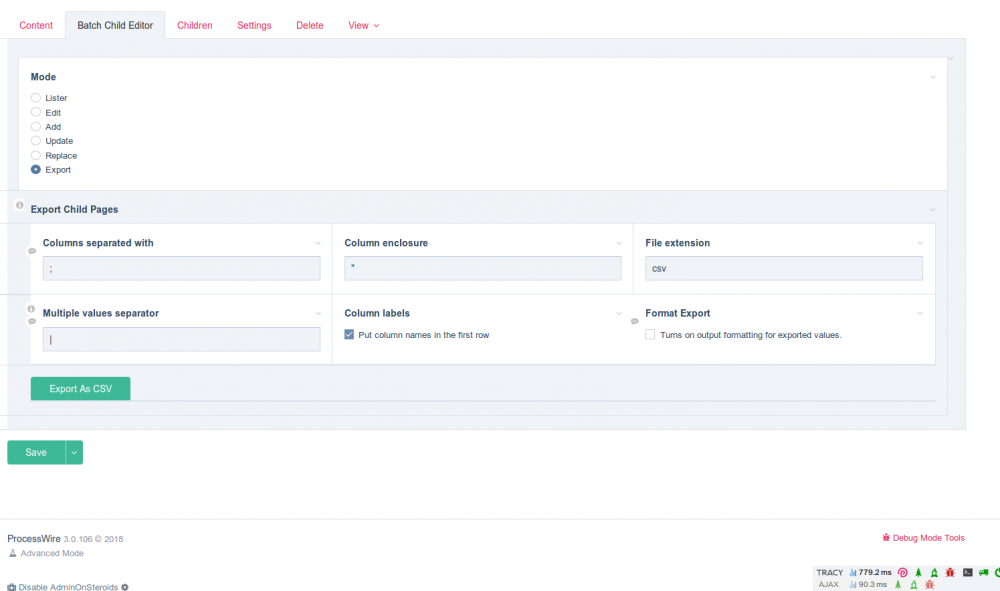Click the gear icon after Disable AdminOnSteroids
Image resolution: width=1000 pixels, height=591 pixels.
(x=125, y=587)
